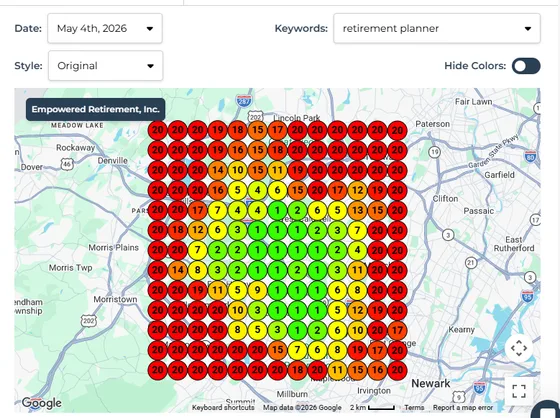The image size is (560, 418).
Task: Select the grid point ranked 9
Action: point(258,290)
